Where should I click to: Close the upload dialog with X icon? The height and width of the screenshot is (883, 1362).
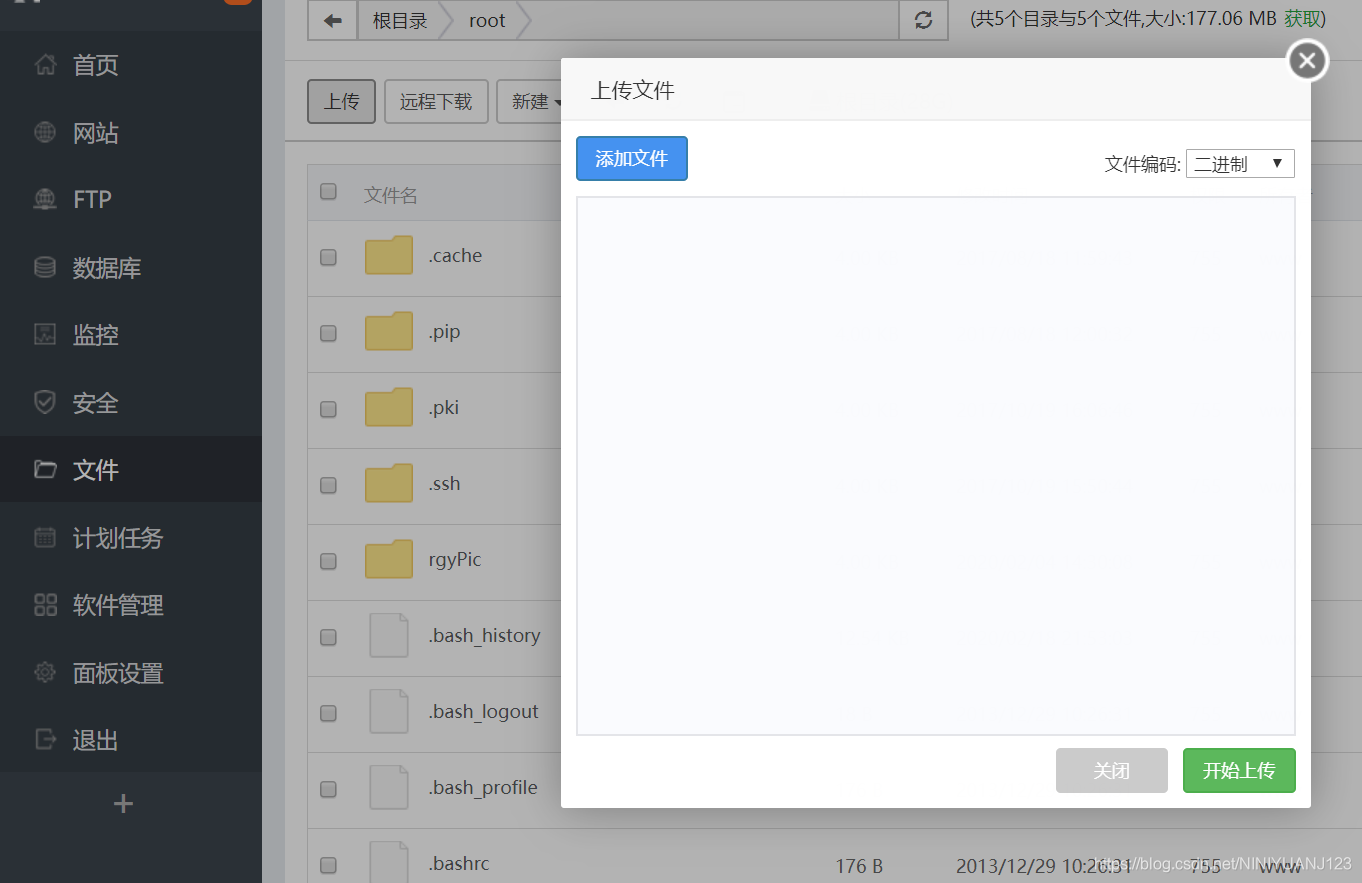1307,61
